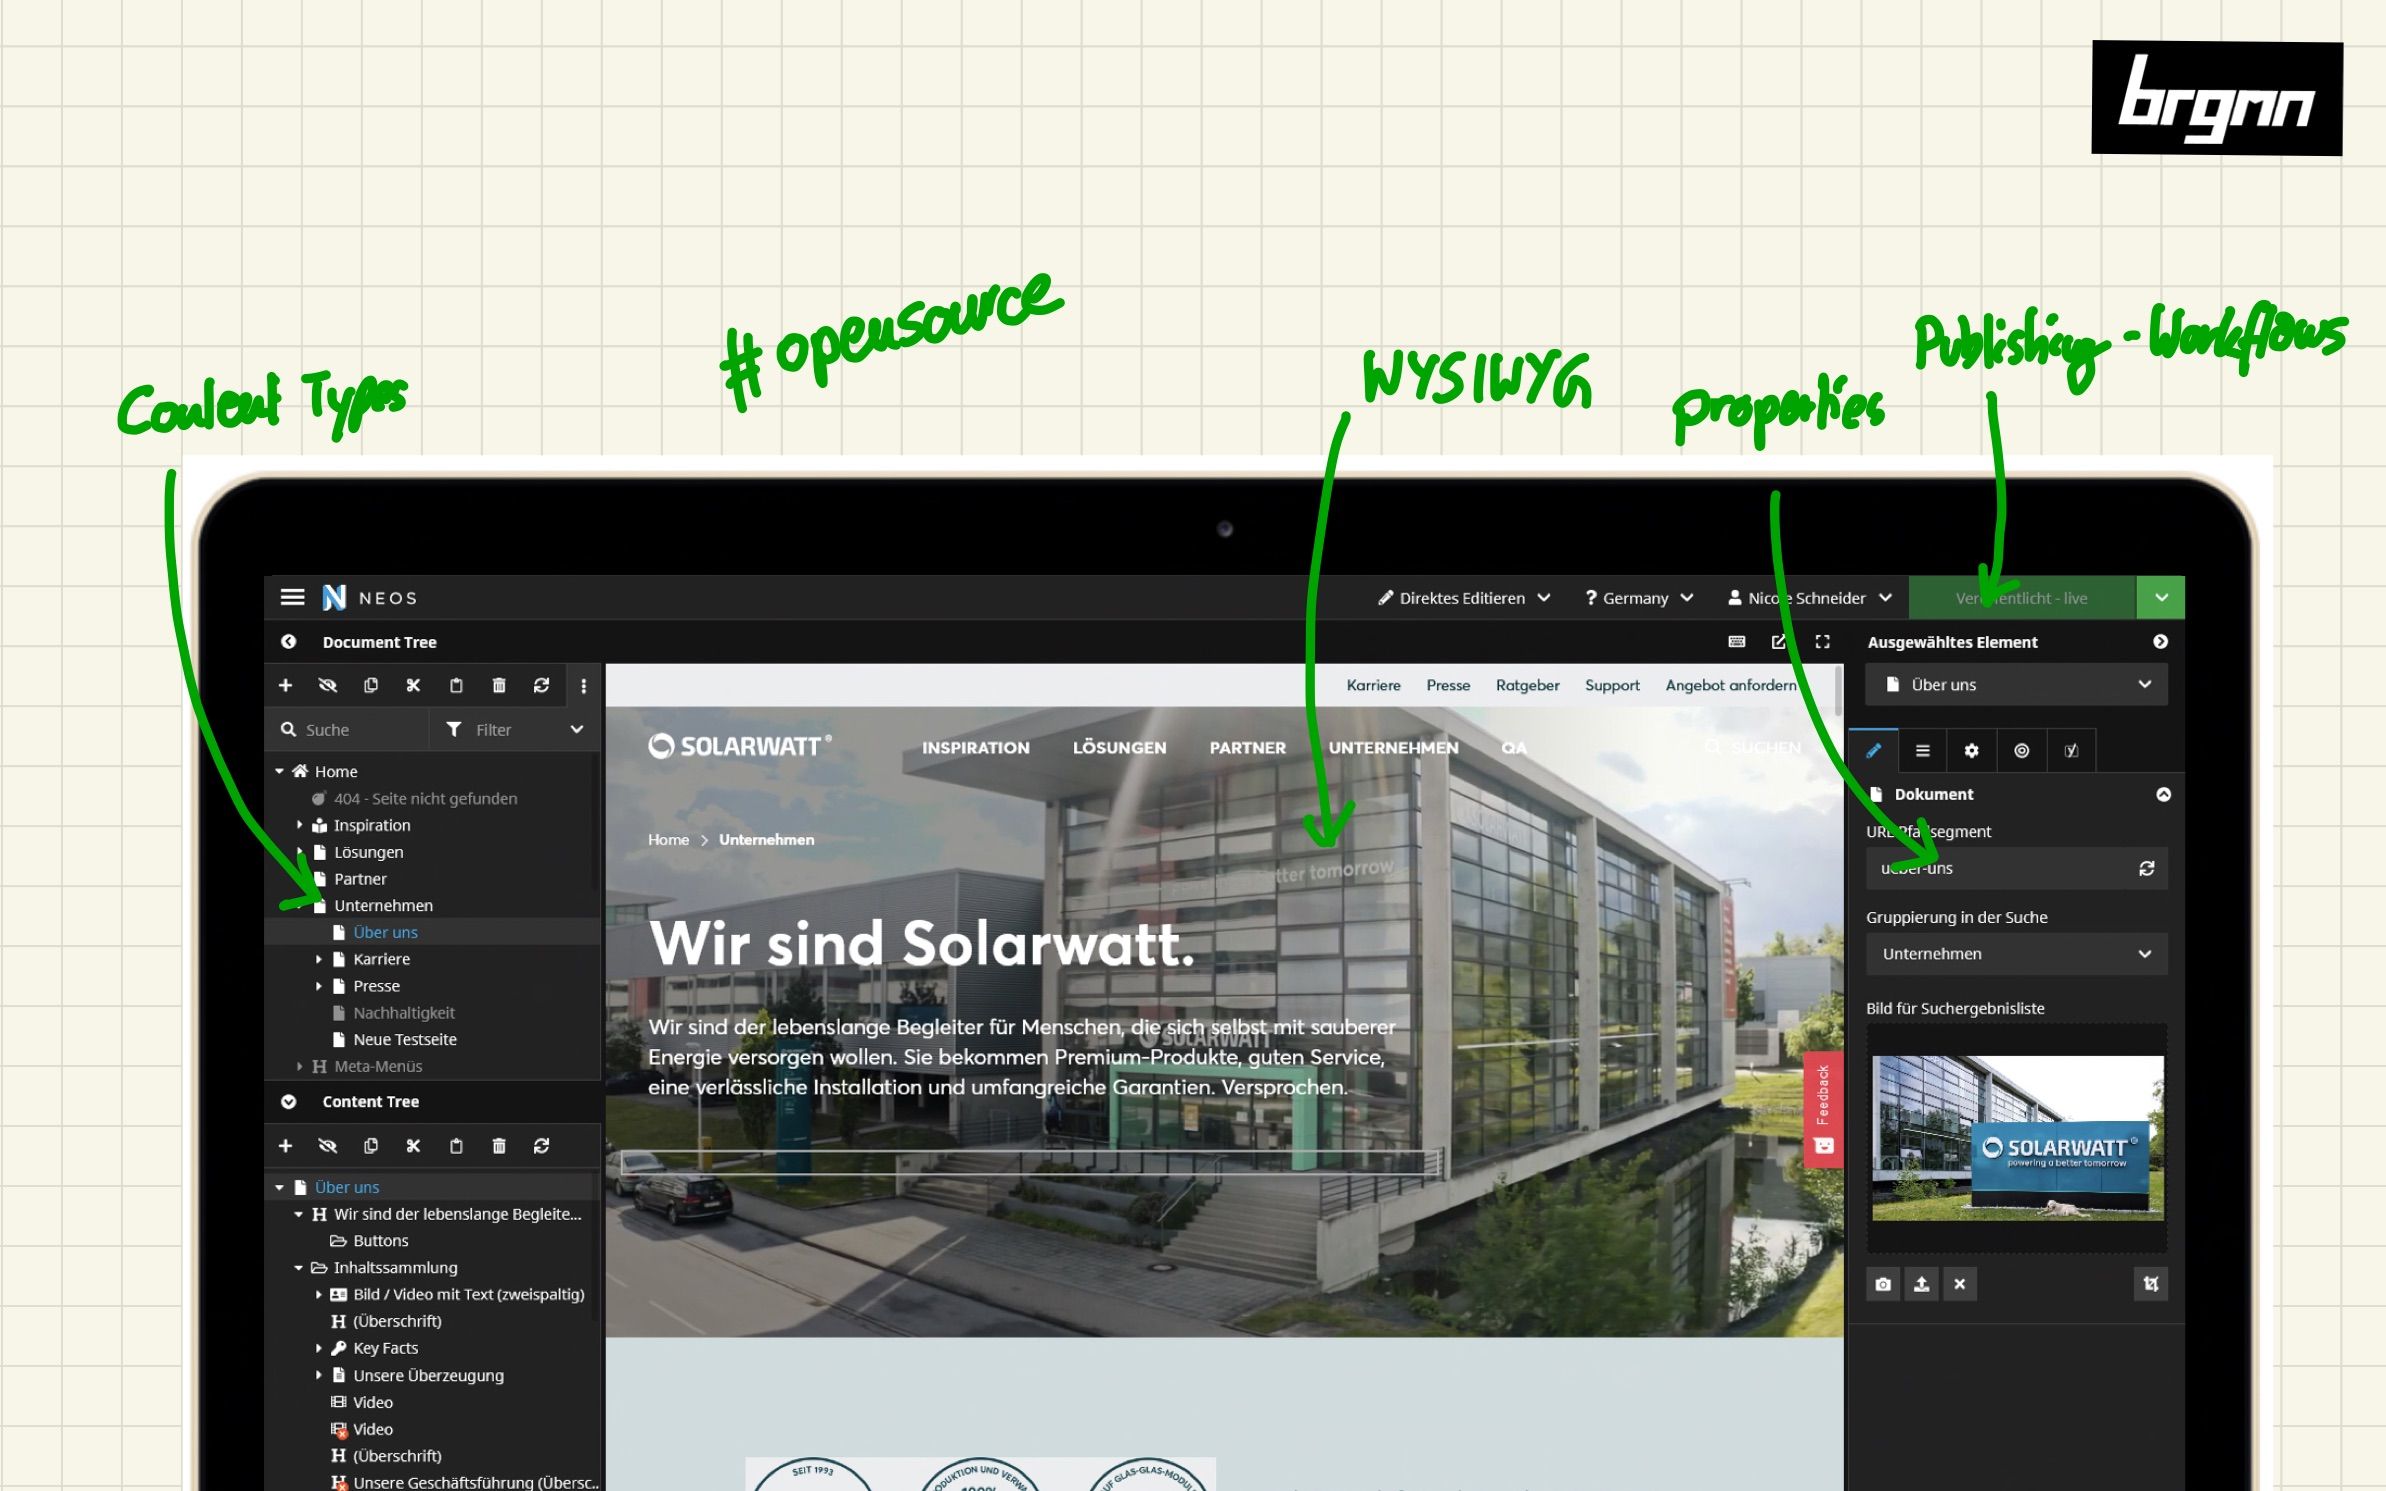
Task: Toggle fullscreen preview mode
Action: [1823, 641]
